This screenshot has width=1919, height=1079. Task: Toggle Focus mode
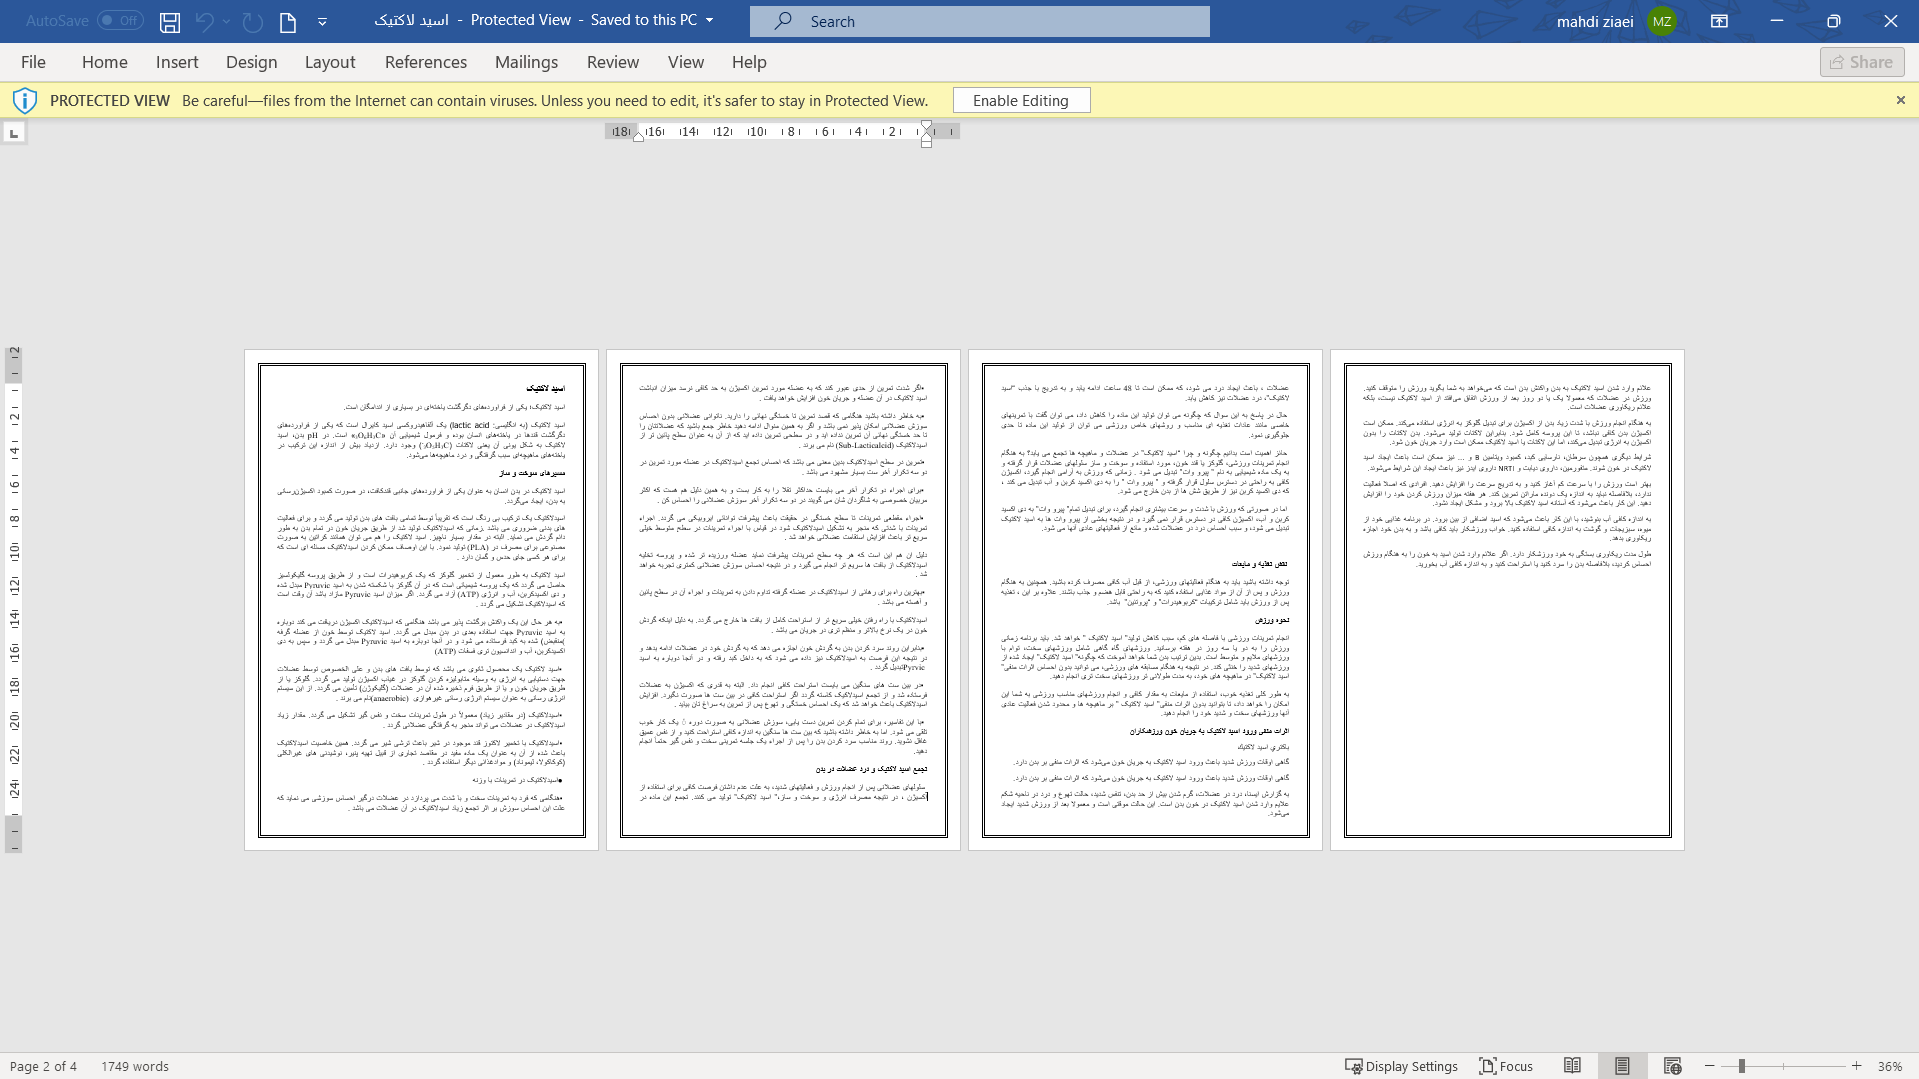pos(1506,1066)
